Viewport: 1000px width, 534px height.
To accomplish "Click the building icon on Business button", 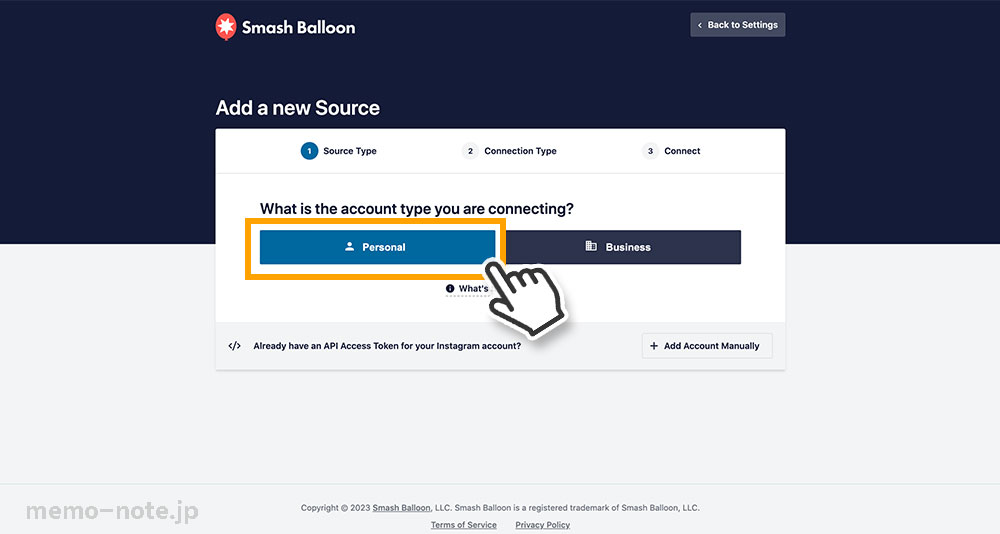I will pos(591,246).
